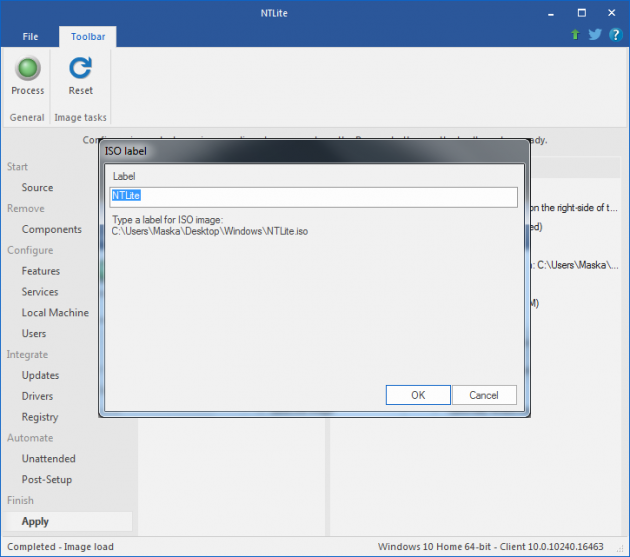The height and width of the screenshot is (557, 630).
Task: Open the Twitter bird icon
Action: click(595, 35)
